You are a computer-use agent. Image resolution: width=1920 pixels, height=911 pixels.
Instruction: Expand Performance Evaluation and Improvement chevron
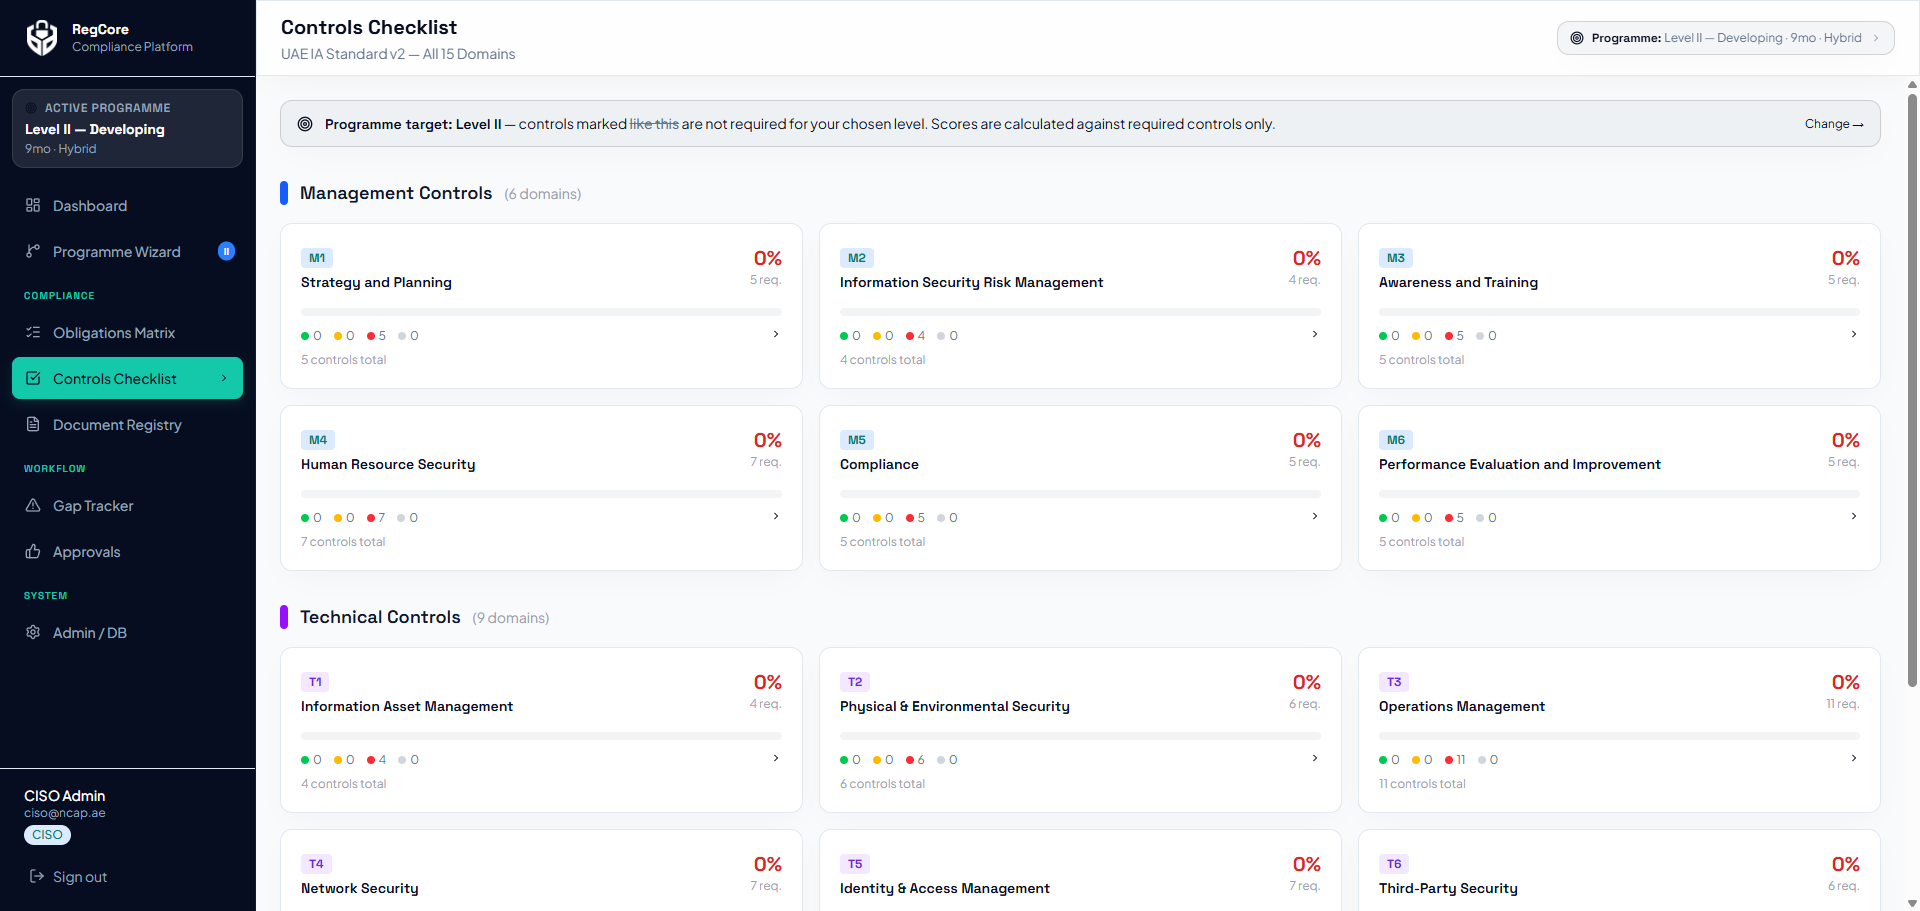coord(1854,516)
